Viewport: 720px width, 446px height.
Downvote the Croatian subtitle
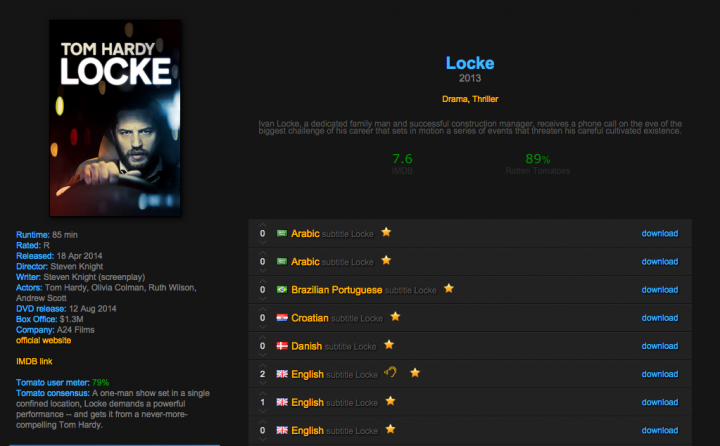[x=262, y=327]
